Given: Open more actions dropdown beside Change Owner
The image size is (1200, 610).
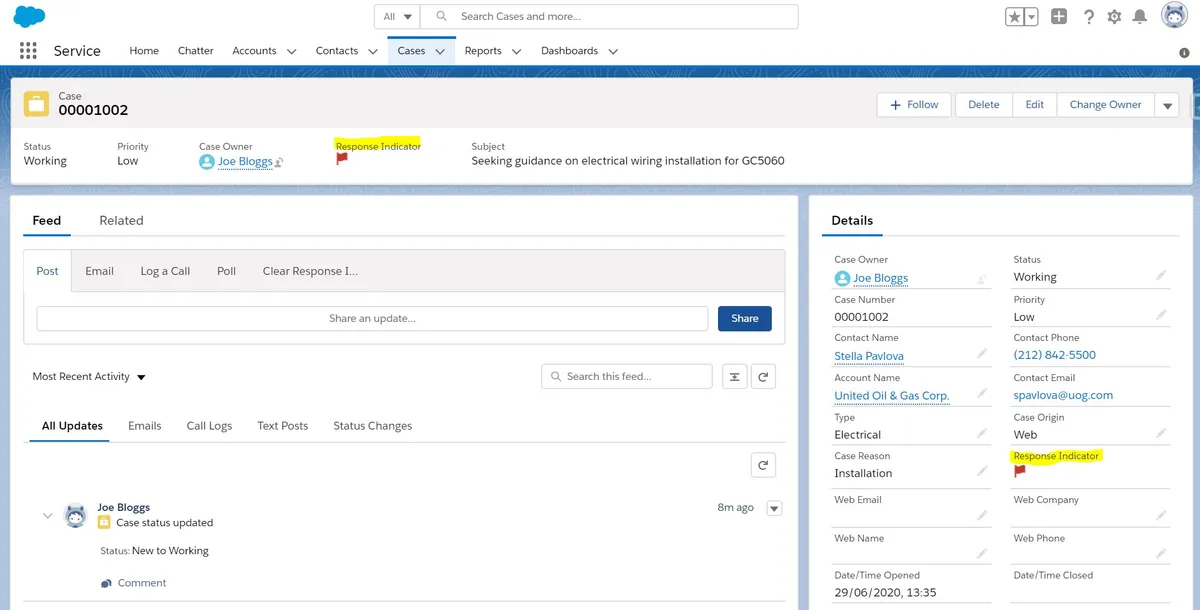Looking at the screenshot, I should coord(1167,105).
